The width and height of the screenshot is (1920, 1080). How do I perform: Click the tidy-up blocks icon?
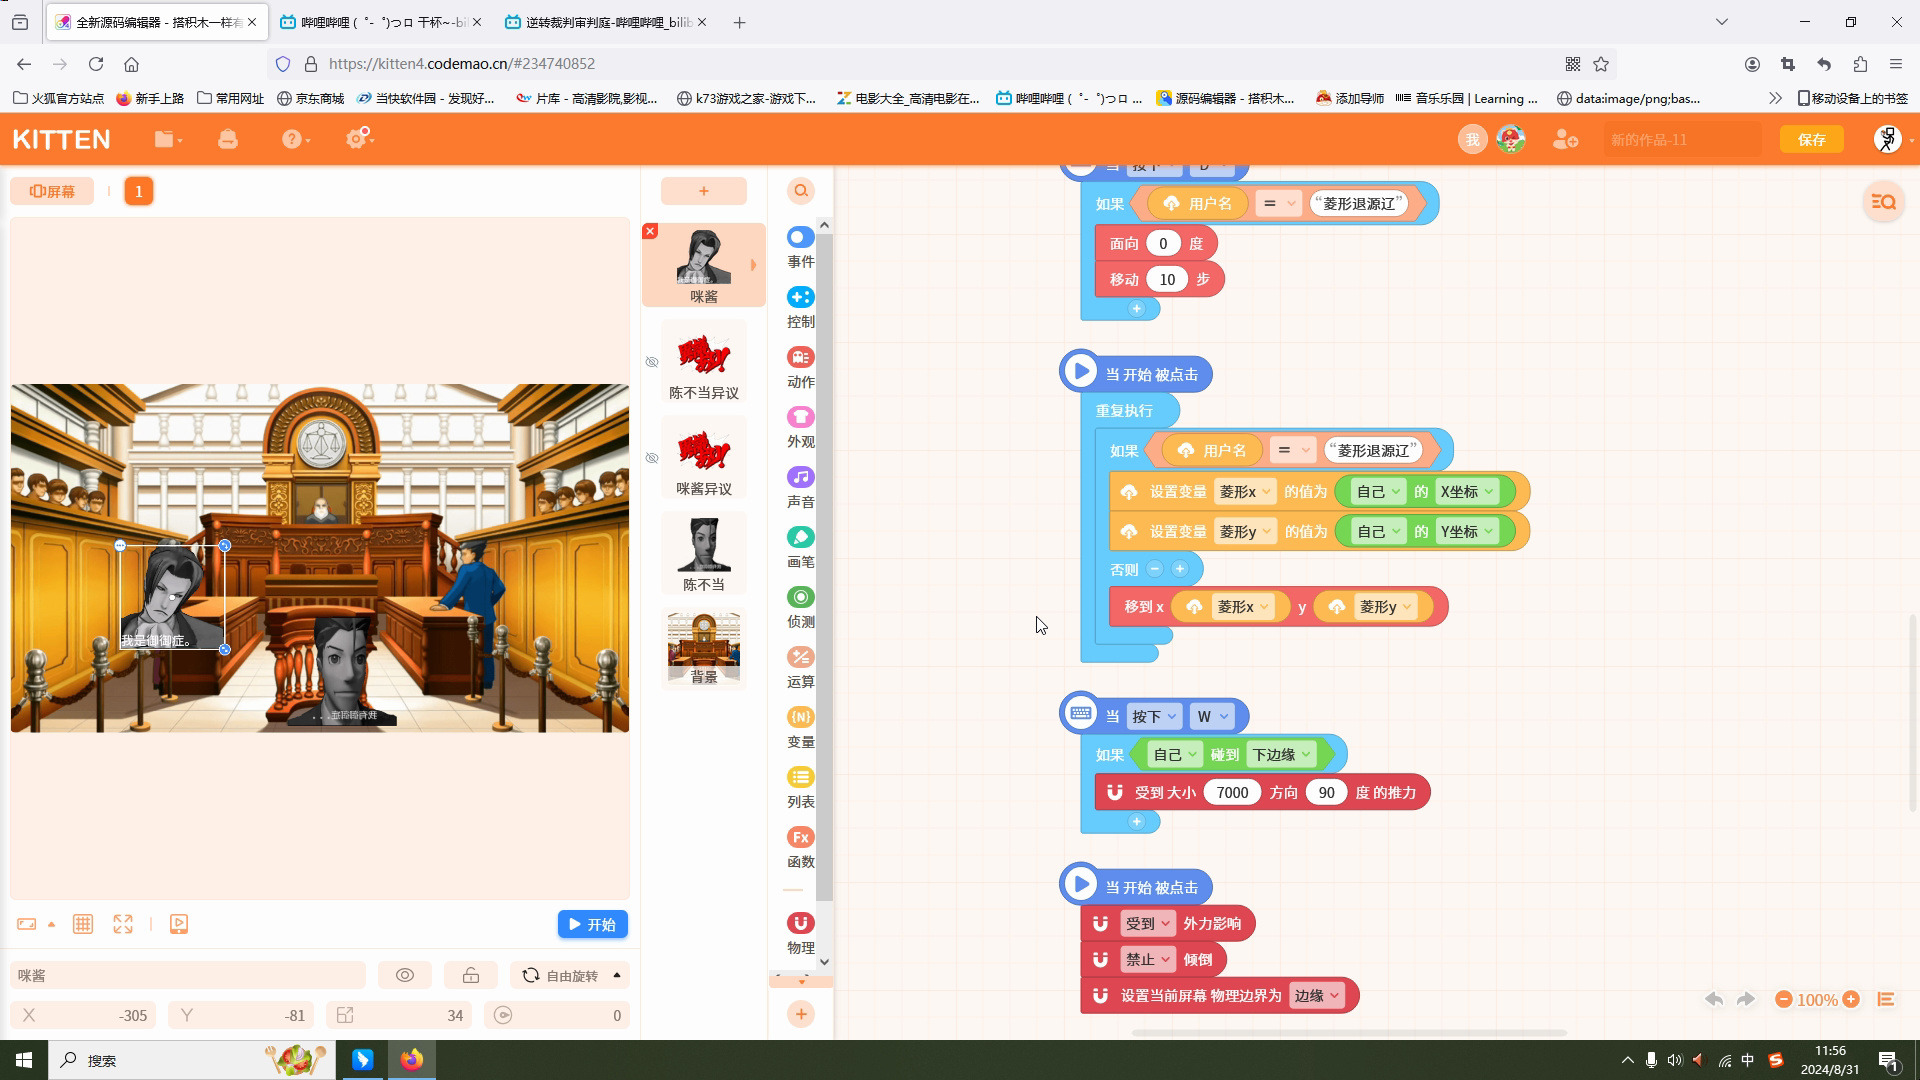click(1886, 999)
